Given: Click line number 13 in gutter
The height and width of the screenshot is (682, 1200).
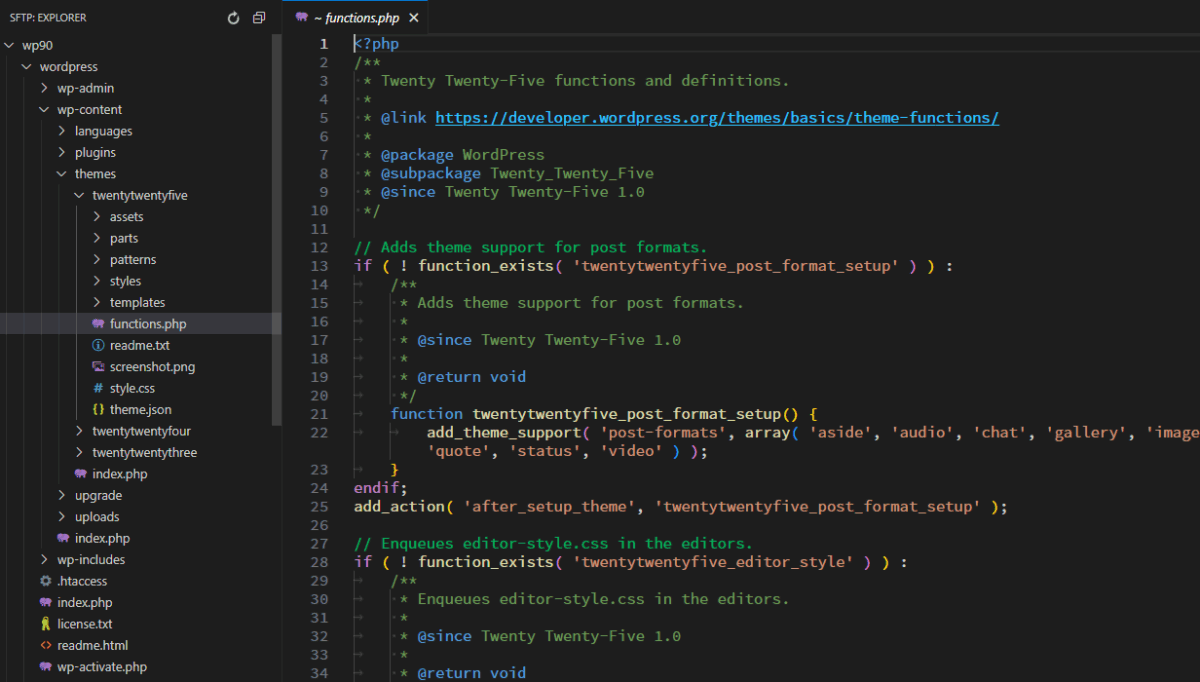Looking at the screenshot, I should [320, 266].
